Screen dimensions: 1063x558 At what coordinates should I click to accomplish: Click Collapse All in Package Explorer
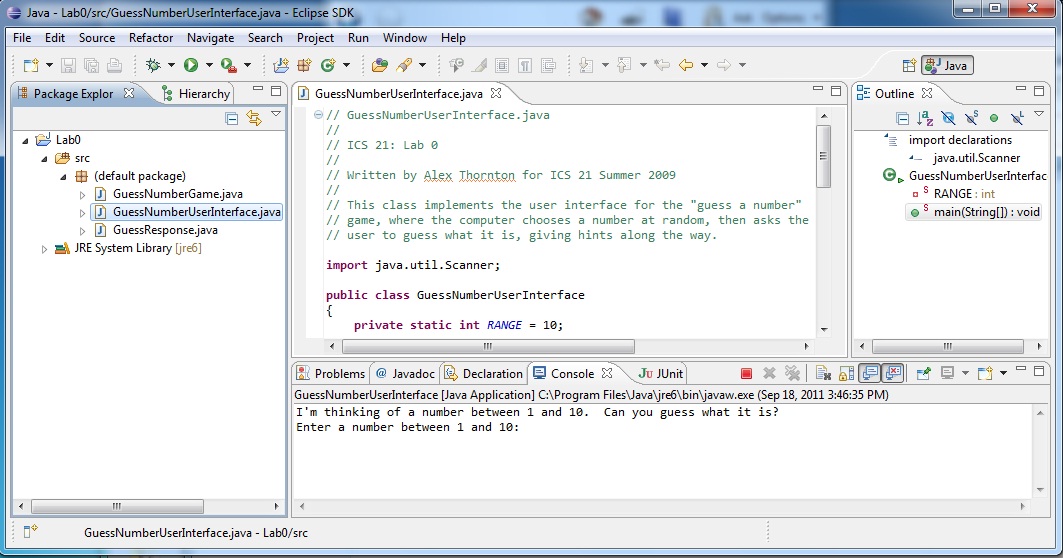point(232,118)
